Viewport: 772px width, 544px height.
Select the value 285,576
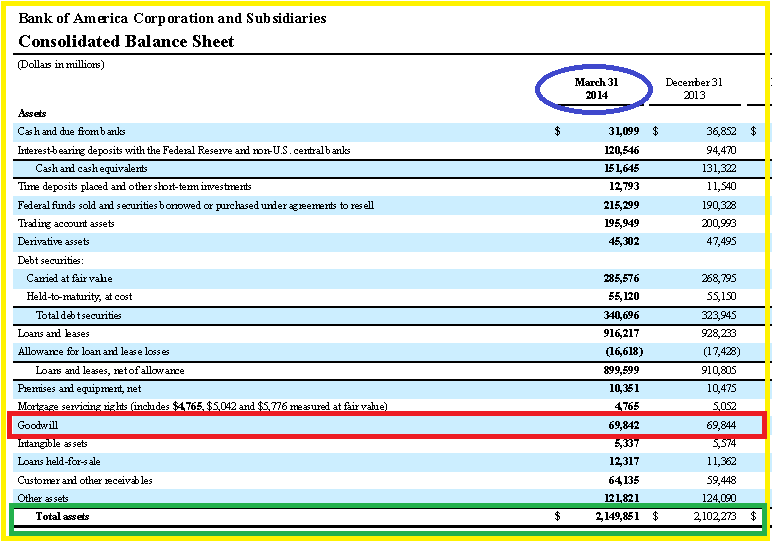621,279
